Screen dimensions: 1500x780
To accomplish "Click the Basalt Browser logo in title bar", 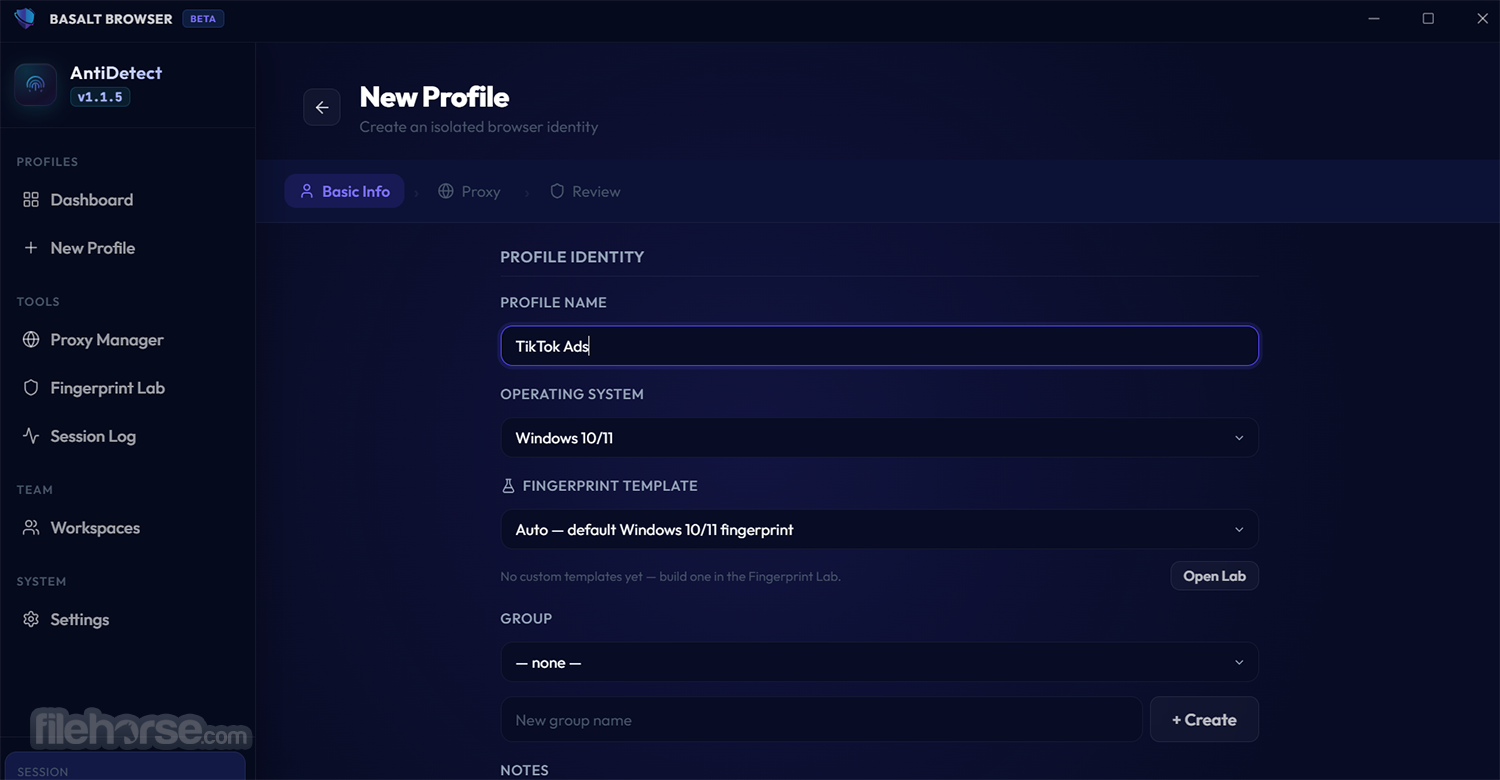I will [x=25, y=19].
